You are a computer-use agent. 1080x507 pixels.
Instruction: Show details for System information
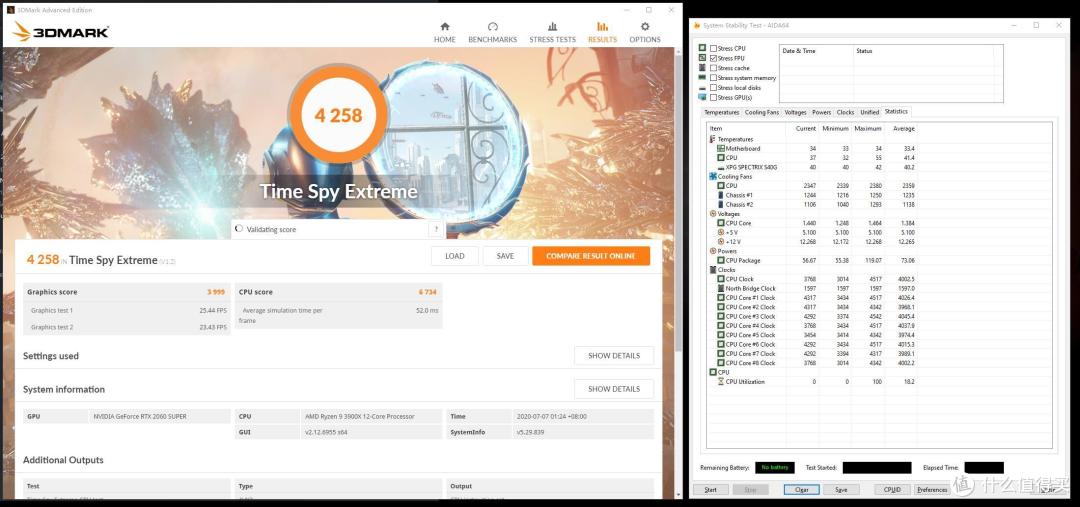[614, 389]
